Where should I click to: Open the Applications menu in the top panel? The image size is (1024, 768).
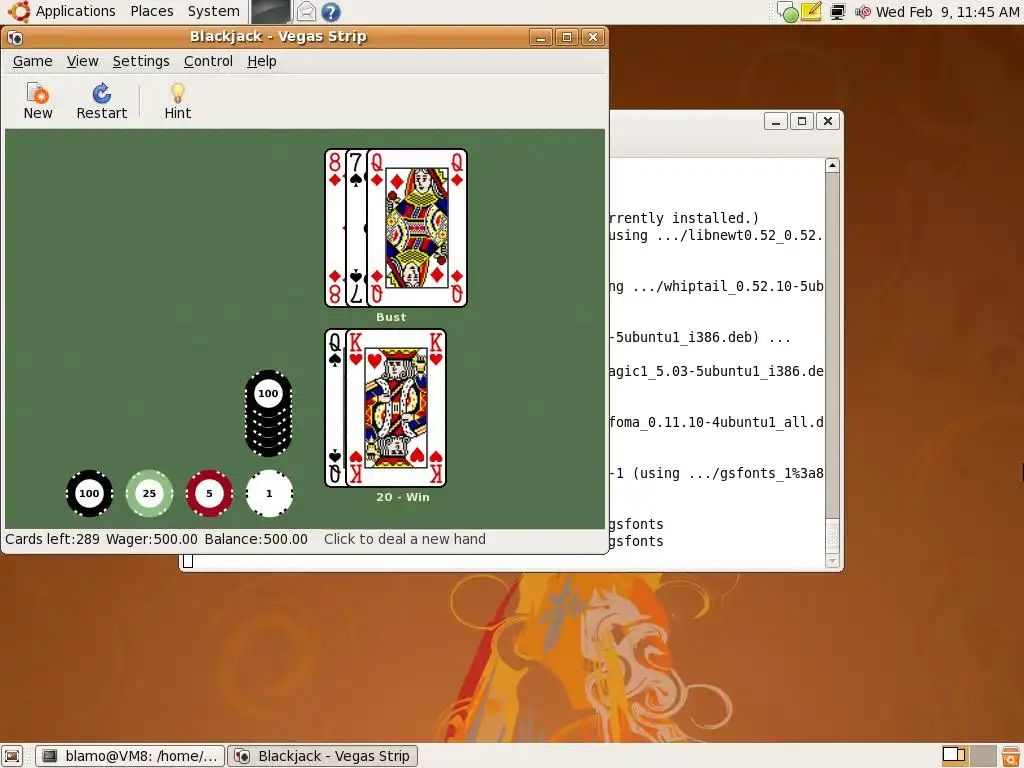tap(76, 11)
